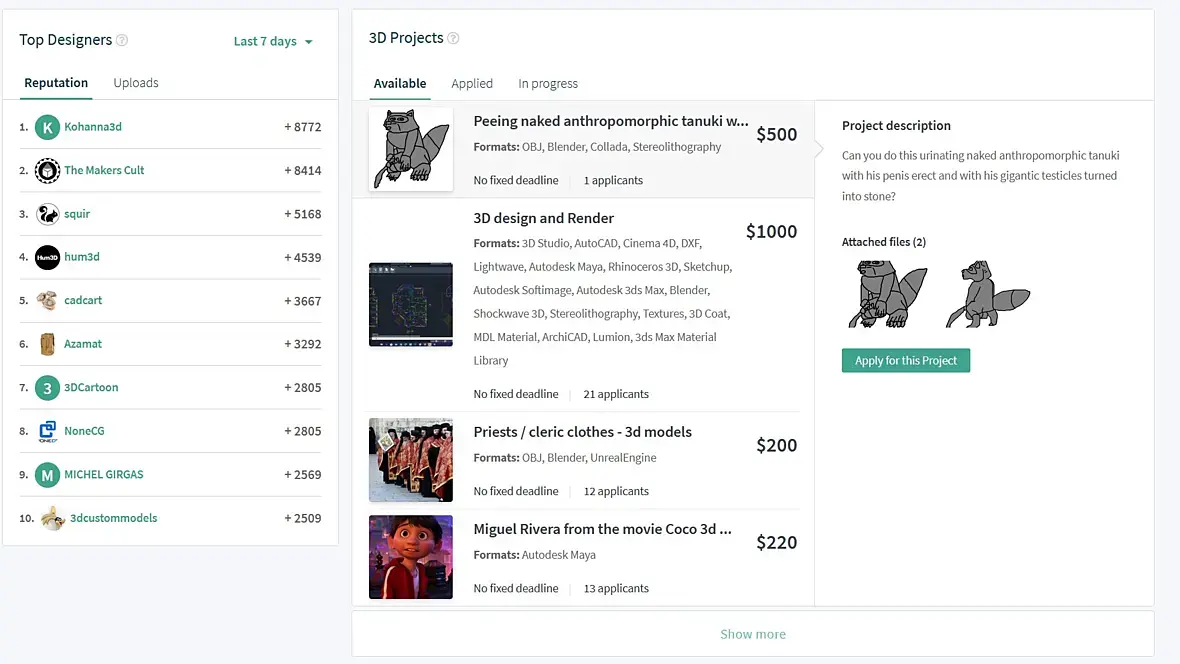Screen dimensions: 1180x664
Task: Click the Azamat designer avatar
Action: 47,344
